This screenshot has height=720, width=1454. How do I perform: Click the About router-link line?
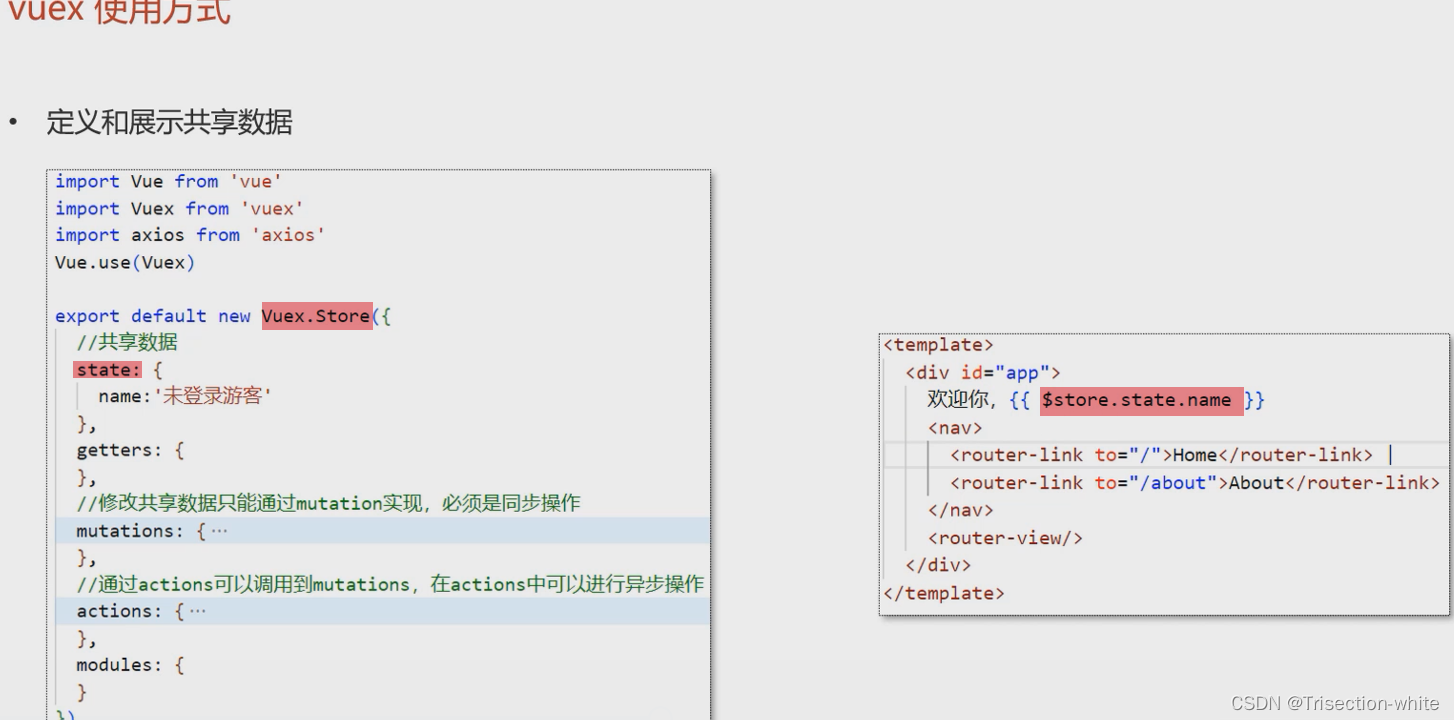[1194, 483]
